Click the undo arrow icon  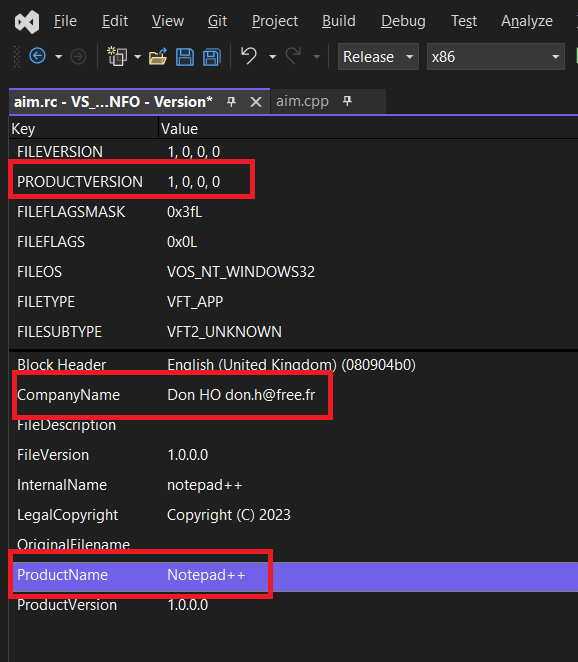coord(249,56)
